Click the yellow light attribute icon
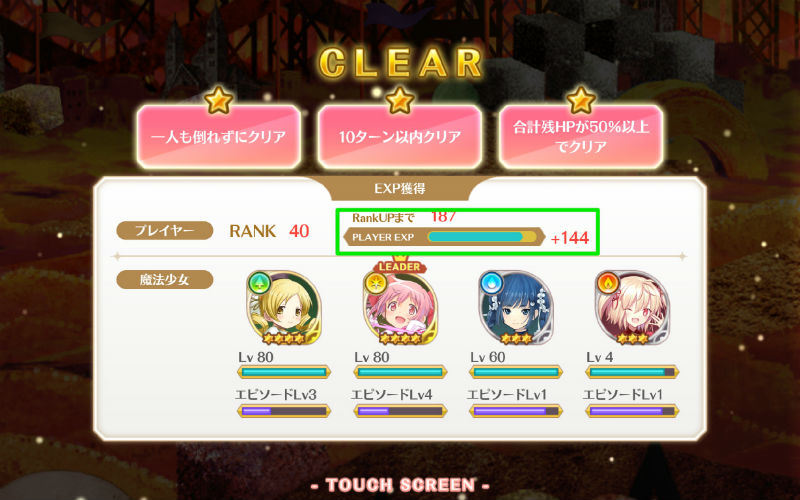Image resolution: width=800 pixels, height=500 pixels. (x=376, y=283)
